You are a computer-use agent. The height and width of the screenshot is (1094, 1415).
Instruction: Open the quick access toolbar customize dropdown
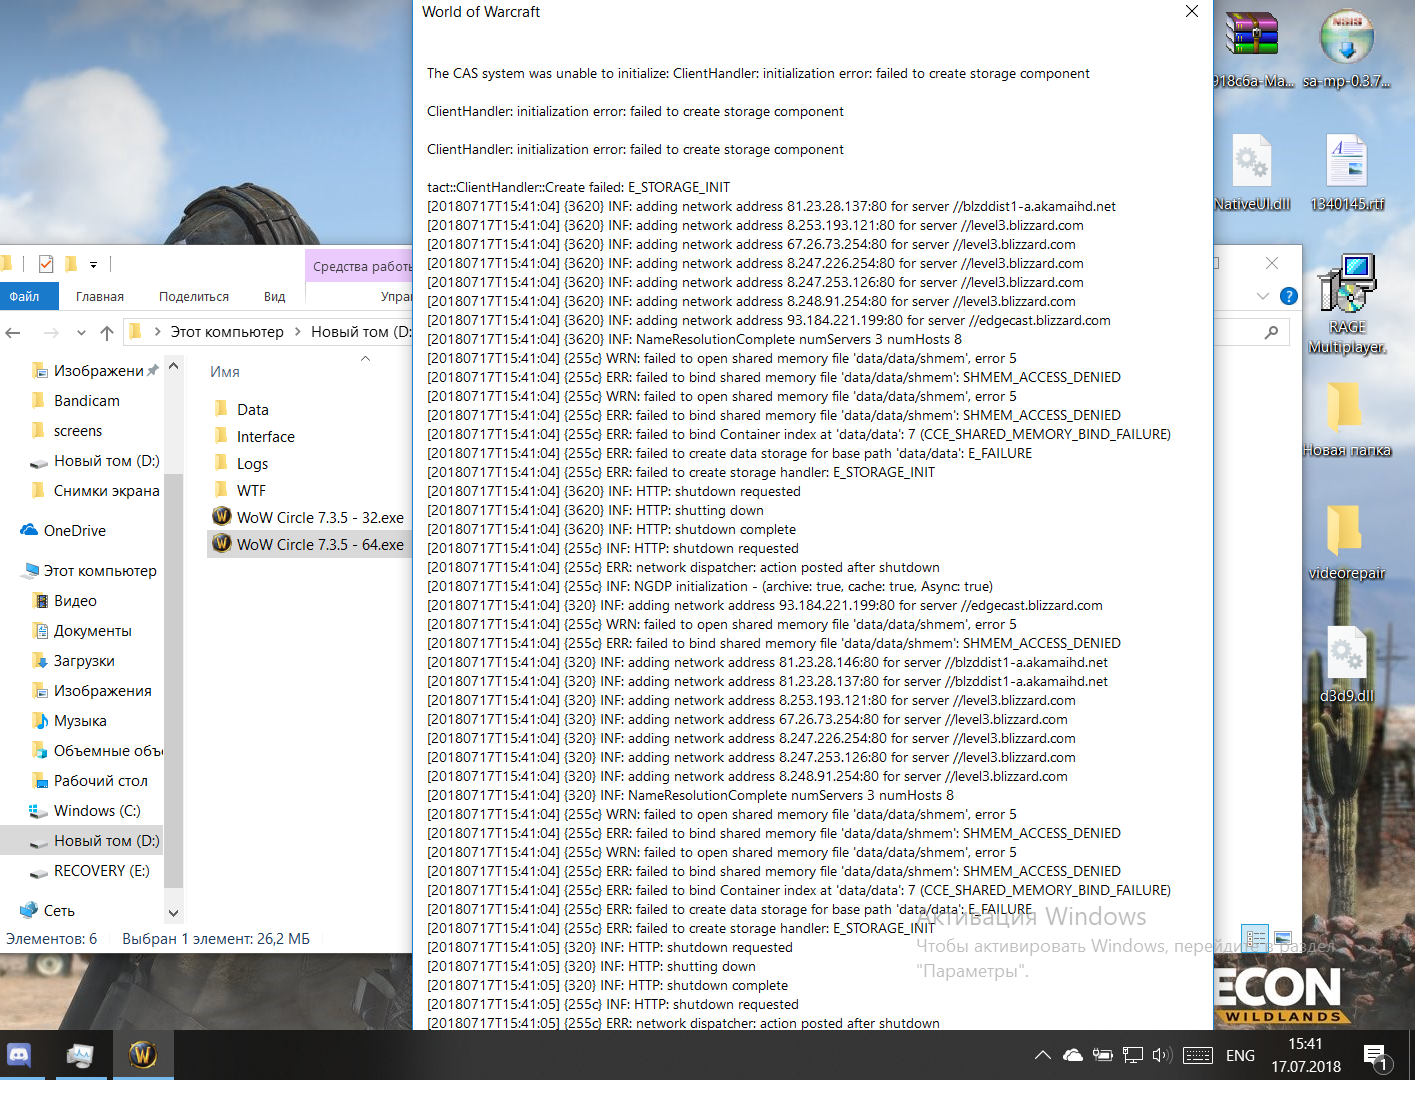point(94,265)
